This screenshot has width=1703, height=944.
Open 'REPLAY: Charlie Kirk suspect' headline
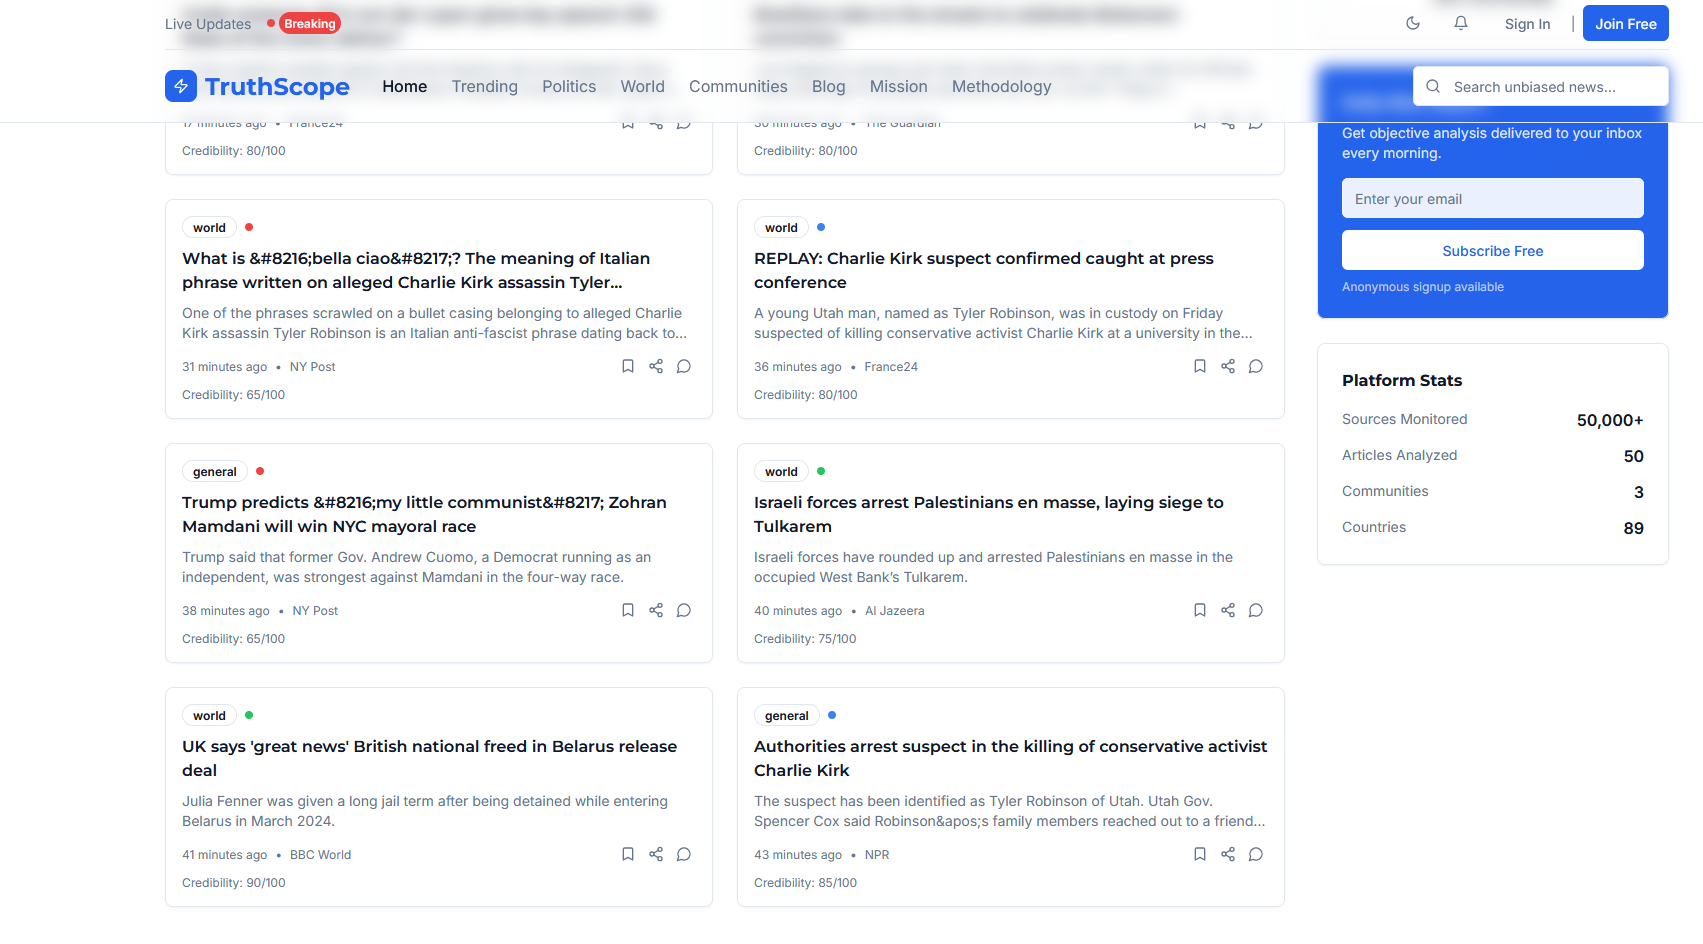pos(984,270)
